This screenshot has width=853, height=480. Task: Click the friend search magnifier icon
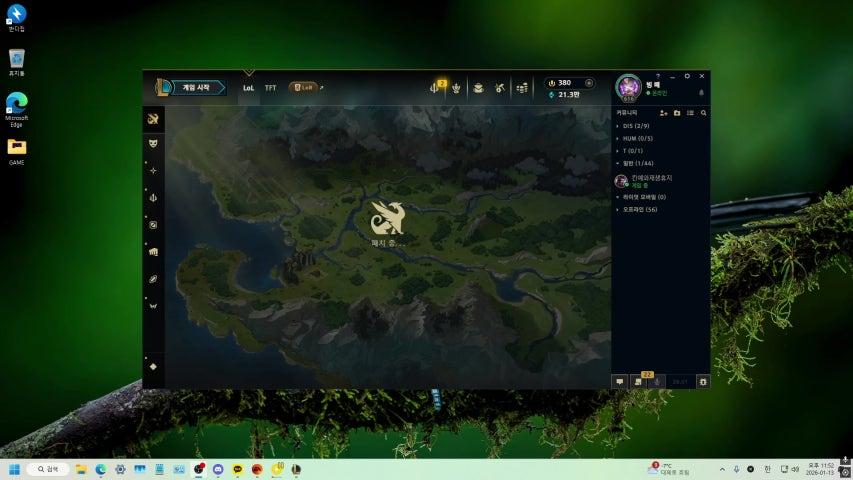(703, 113)
